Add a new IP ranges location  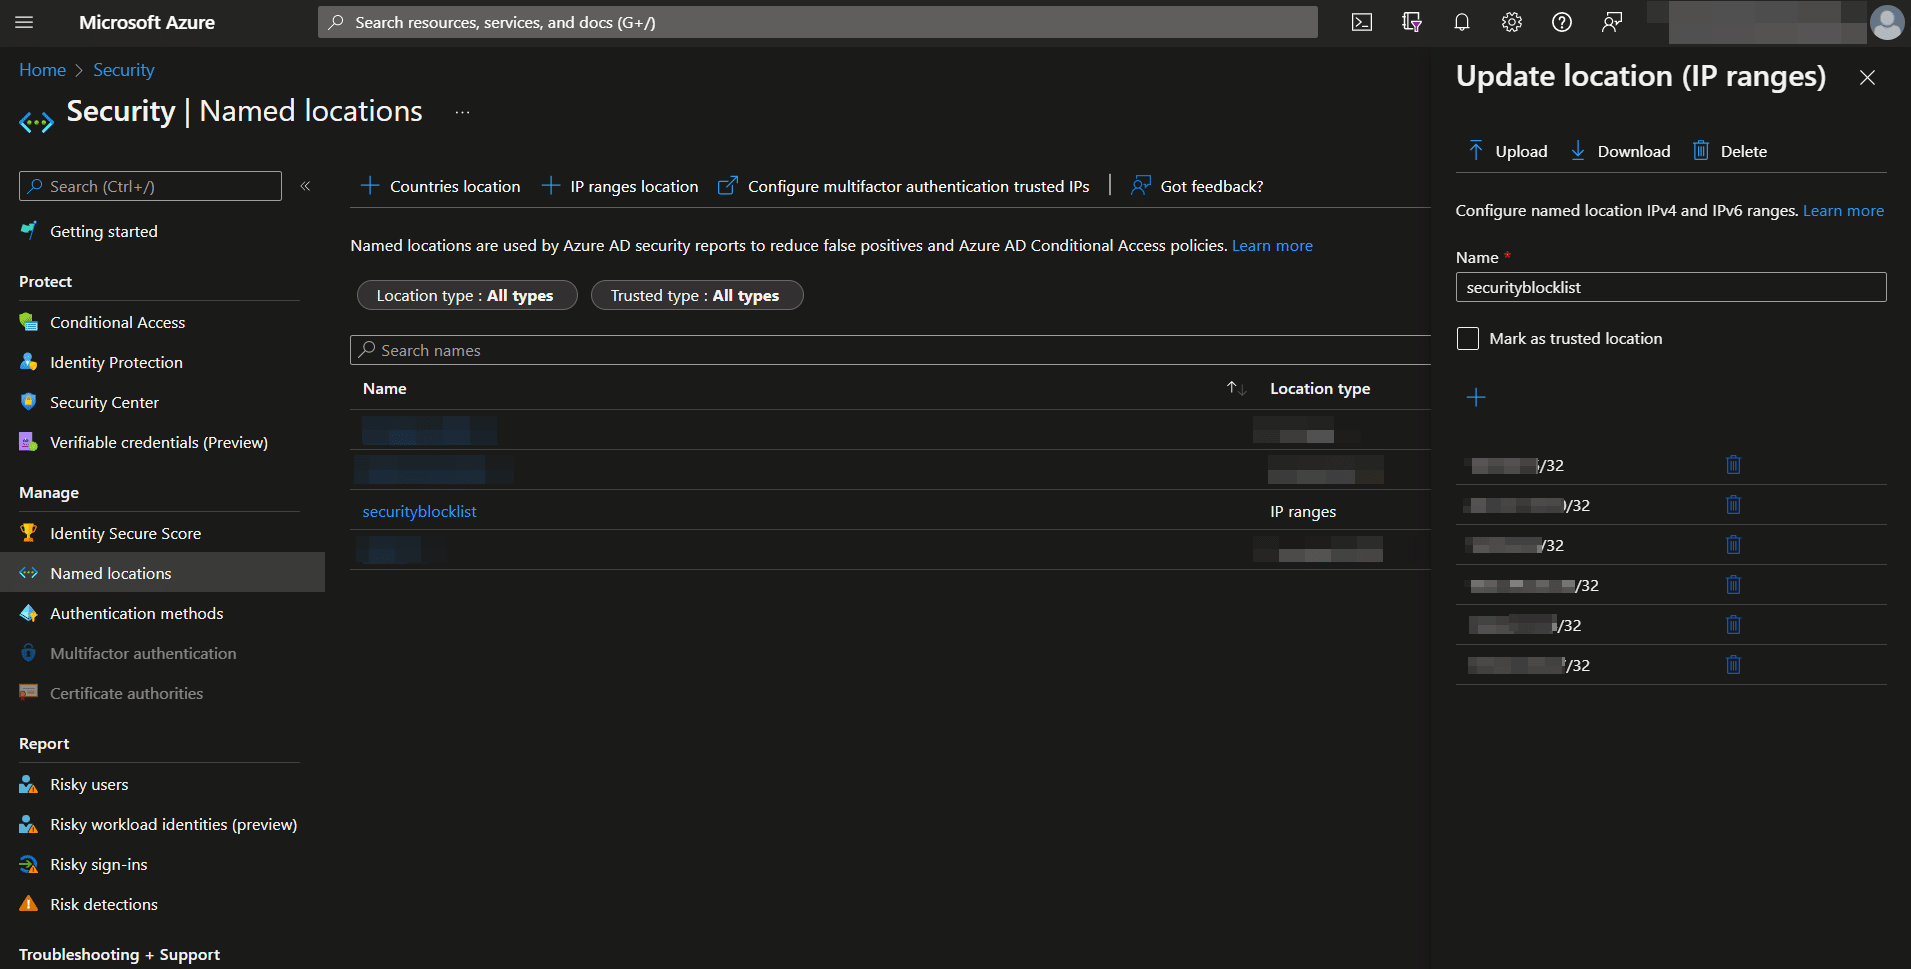620,186
